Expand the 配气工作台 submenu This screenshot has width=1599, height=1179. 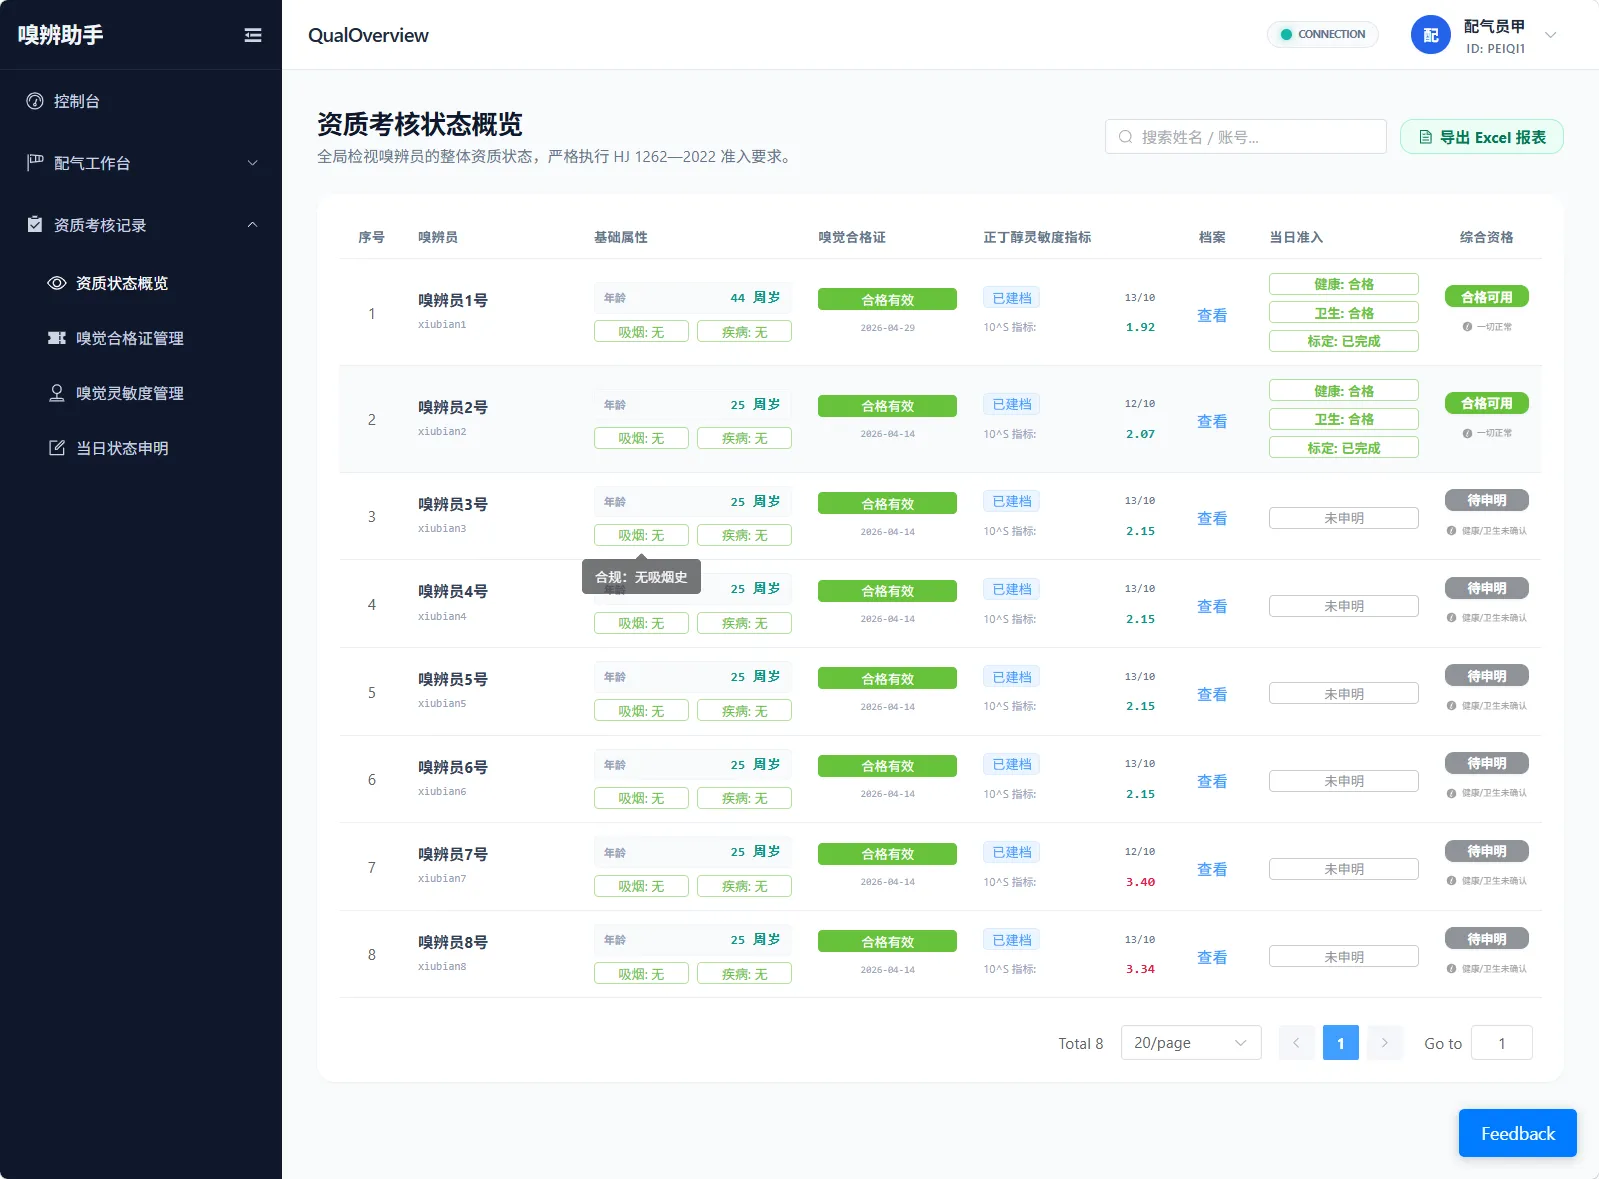coord(252,163)
